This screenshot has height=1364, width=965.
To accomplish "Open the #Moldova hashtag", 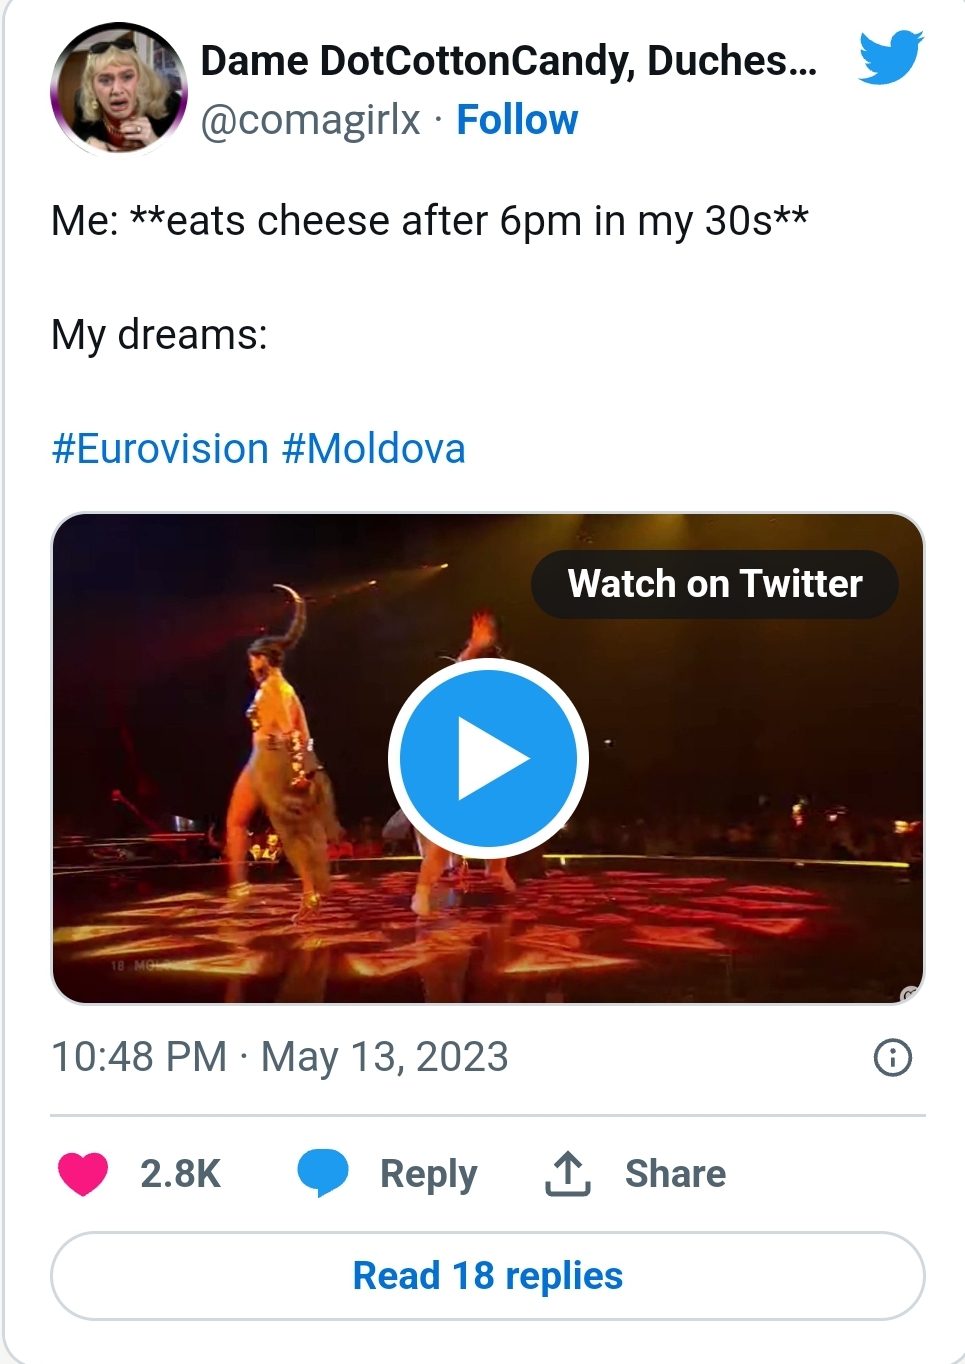I will (374, 449).
